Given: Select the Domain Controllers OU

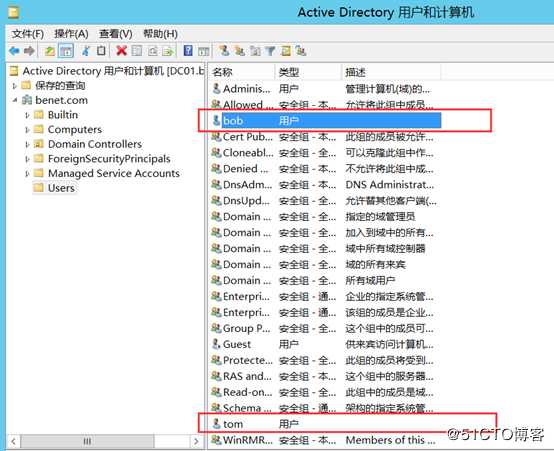Looking at the screenshot, I should 88,144.
